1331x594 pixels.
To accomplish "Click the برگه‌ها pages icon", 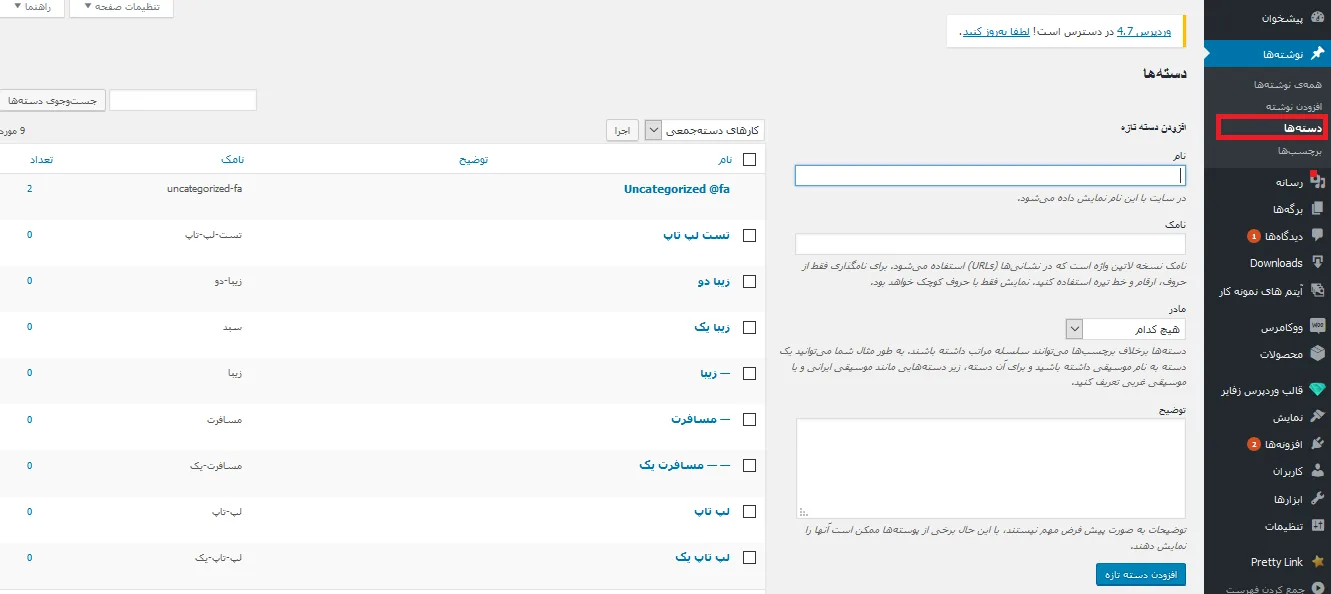I will 1317,209.
